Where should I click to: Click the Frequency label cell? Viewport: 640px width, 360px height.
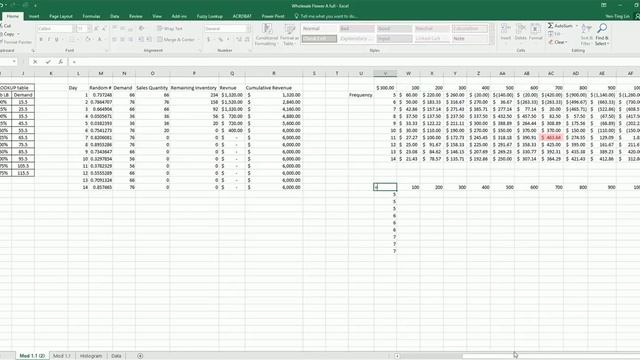pyautogui.click(x=361, y=95)
